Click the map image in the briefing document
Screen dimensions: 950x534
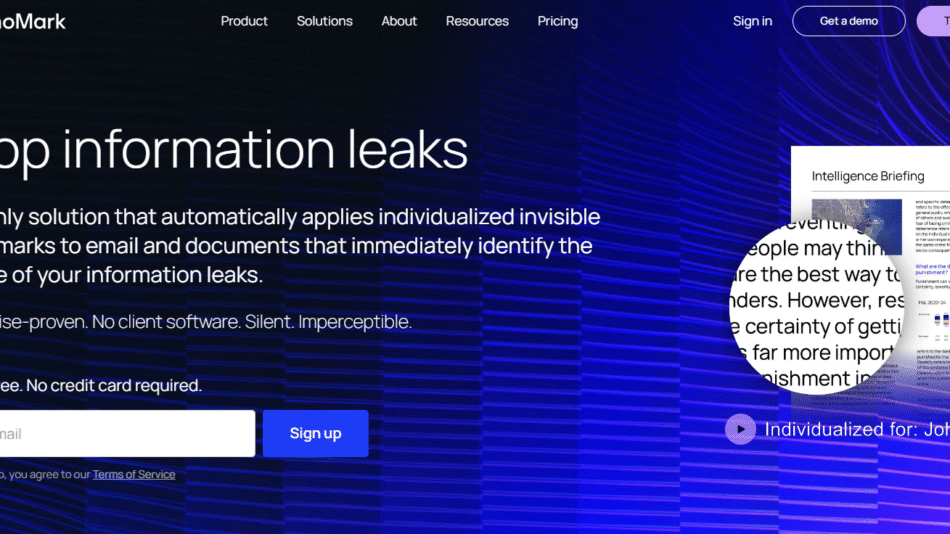[x=857, y=225]
